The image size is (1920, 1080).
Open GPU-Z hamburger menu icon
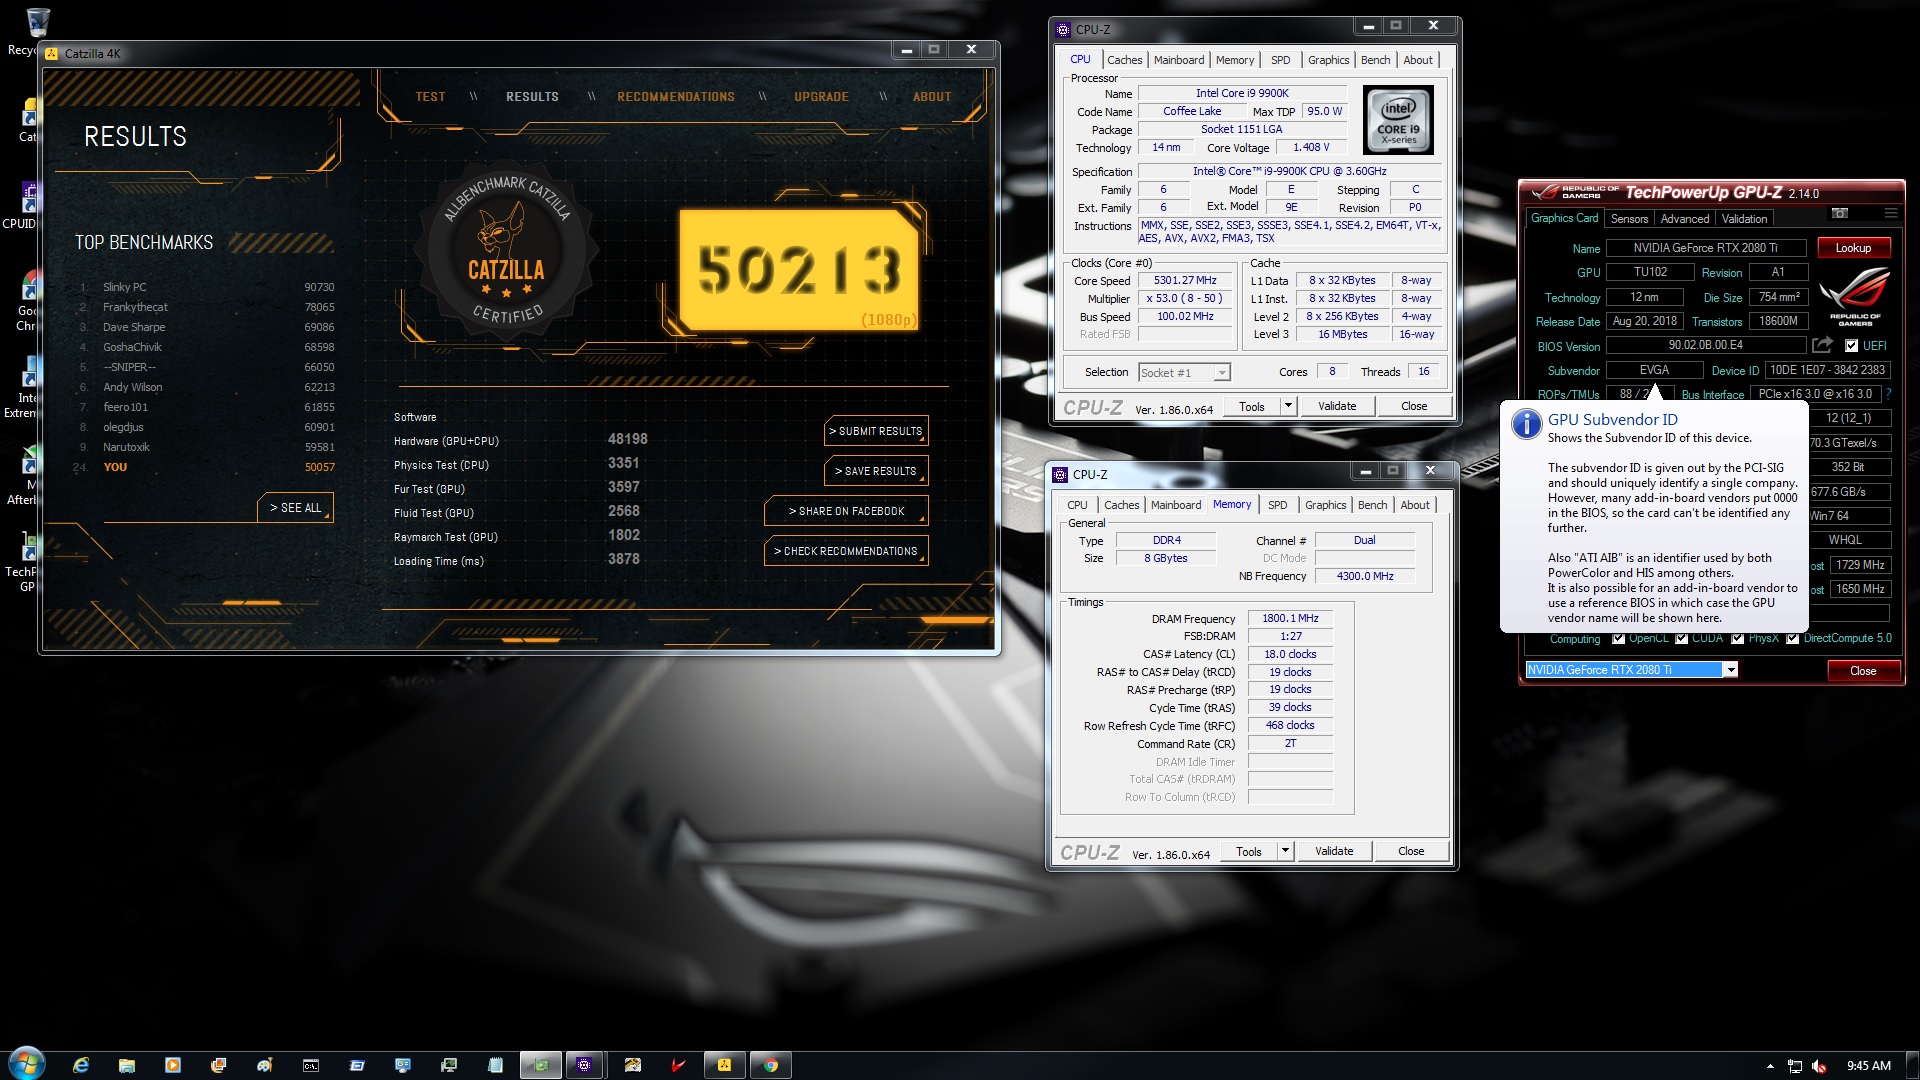coord(1891,214)
